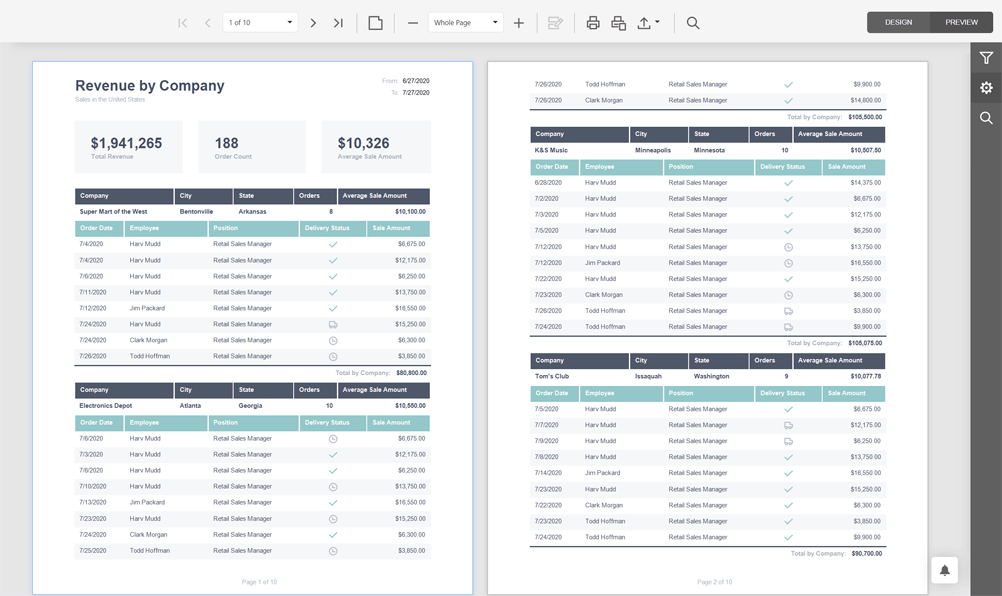Open the Export To dropdown
The height and width of the screenshot is (596, 1002).
(649, 23)
